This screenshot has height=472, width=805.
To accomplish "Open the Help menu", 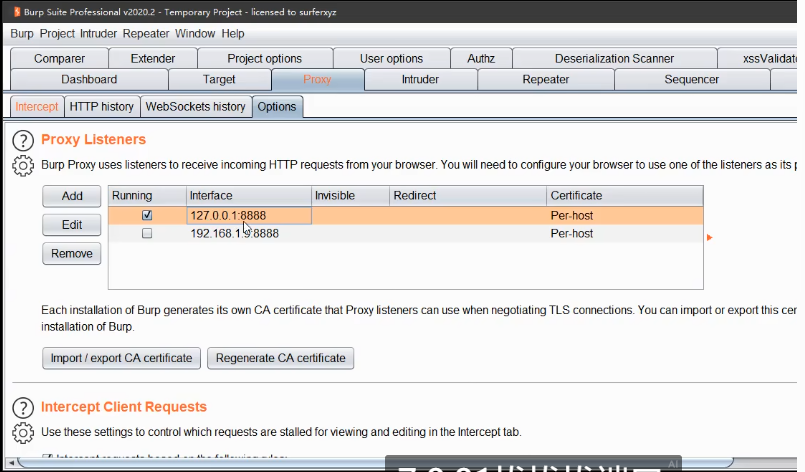I will pos(233,33).
